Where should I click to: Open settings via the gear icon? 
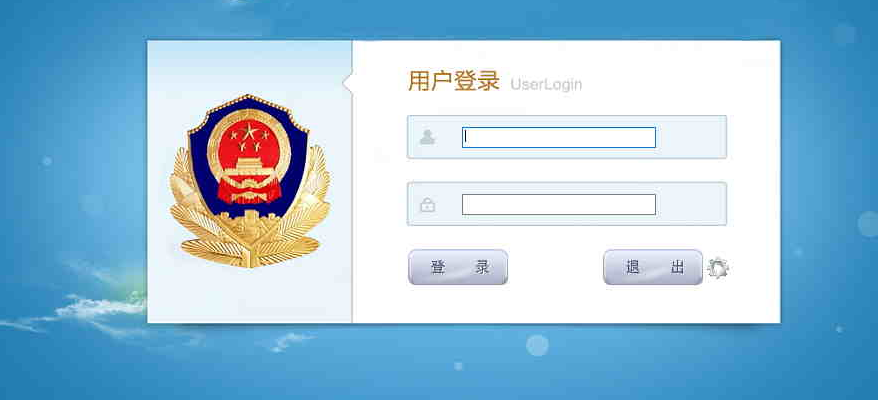click(x=718, y=268)
